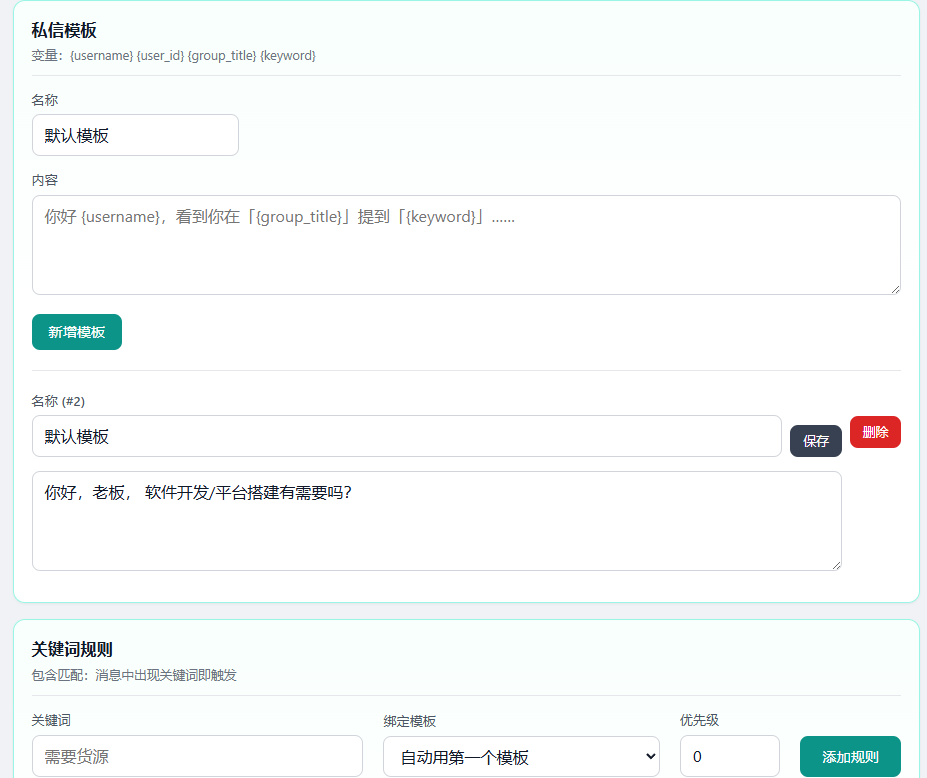Open the 绑定模板 dropdown
This screenshot has width=927, height=778.
[521, 757]
